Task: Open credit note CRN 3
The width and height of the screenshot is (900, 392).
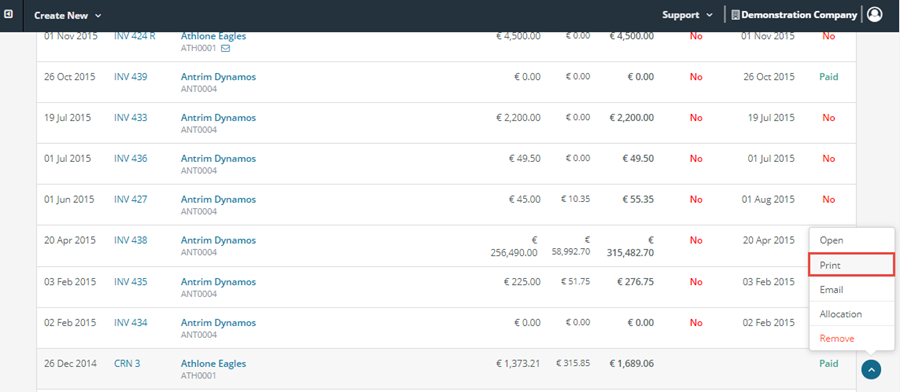Action: pyautogui.click(x=127, y=363)
